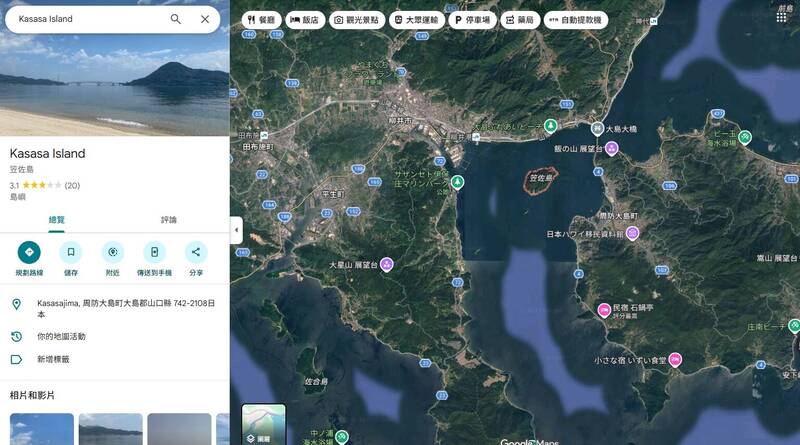Click the 民宿 石鍋亭 lodging marker
This screenshot has width=800, height=445.
(604, 310)
